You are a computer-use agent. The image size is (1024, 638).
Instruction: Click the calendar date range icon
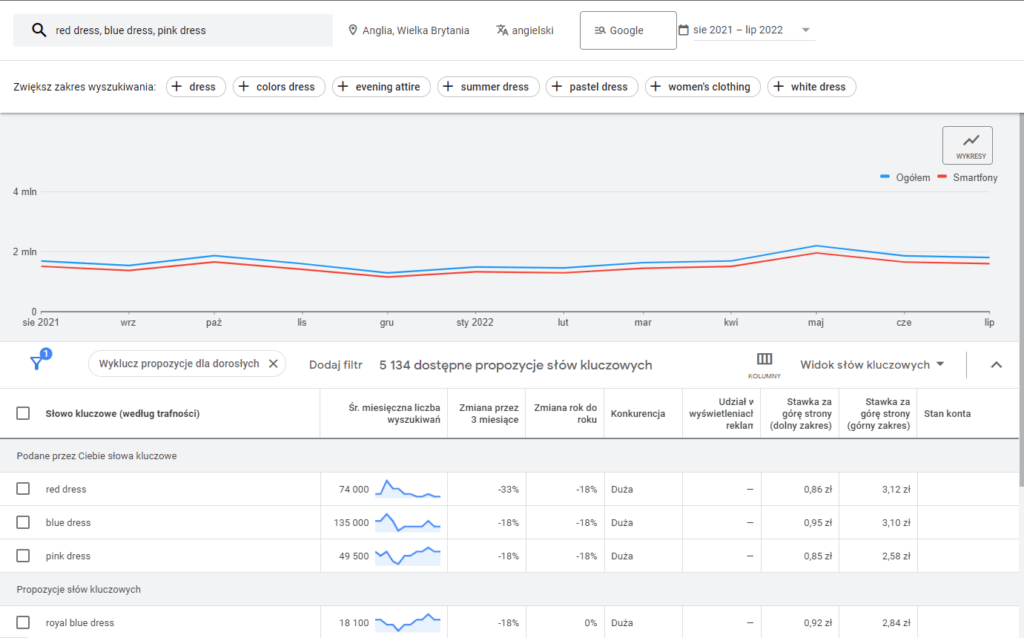point(684,30)
